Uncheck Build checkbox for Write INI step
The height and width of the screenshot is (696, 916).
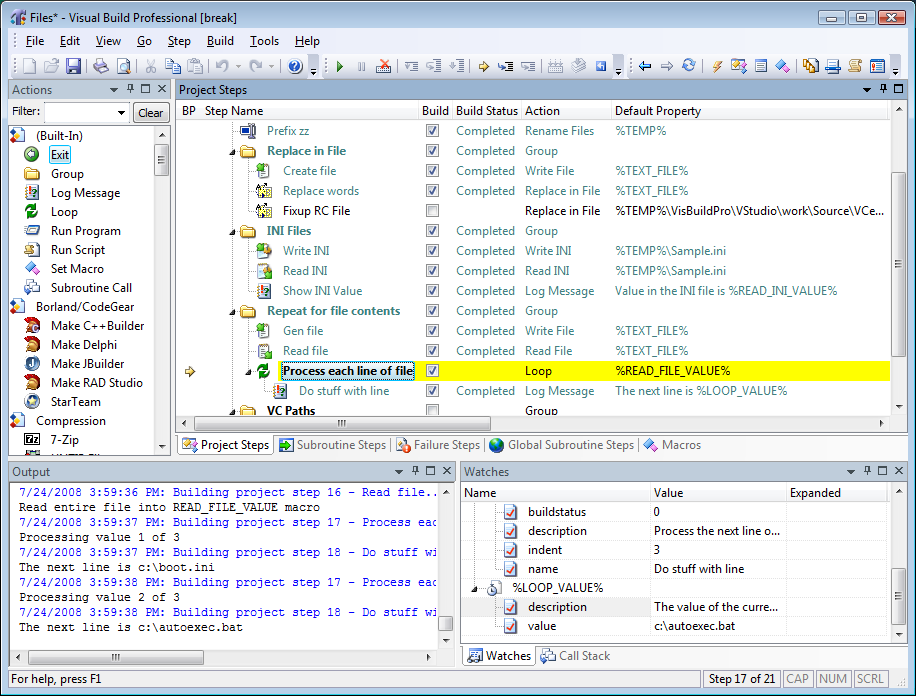pos(432,251)
